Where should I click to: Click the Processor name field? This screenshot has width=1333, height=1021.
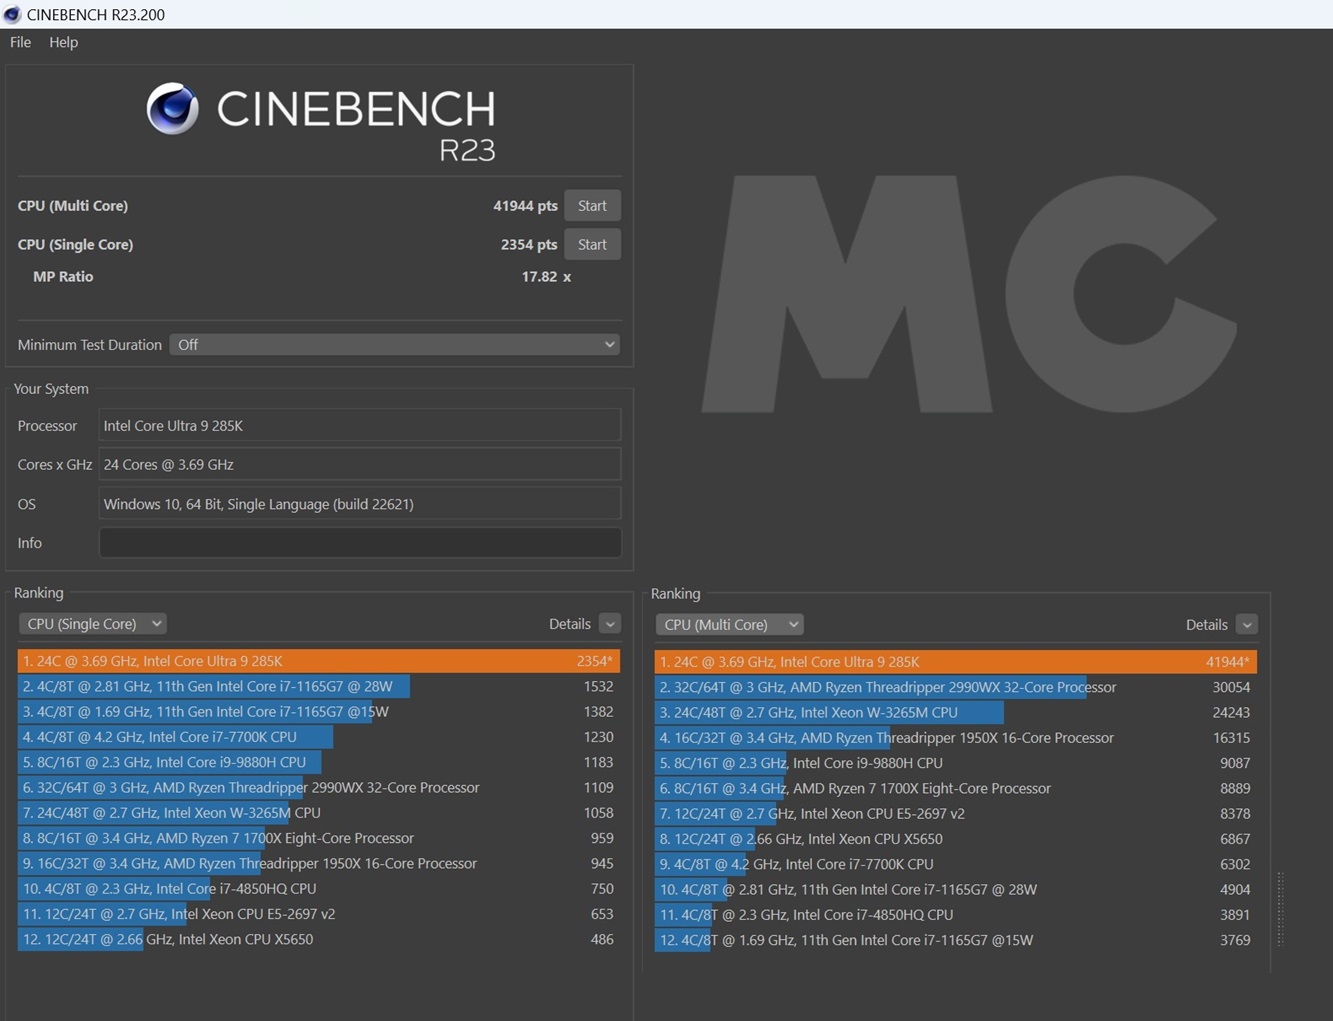tap(359, 425)
